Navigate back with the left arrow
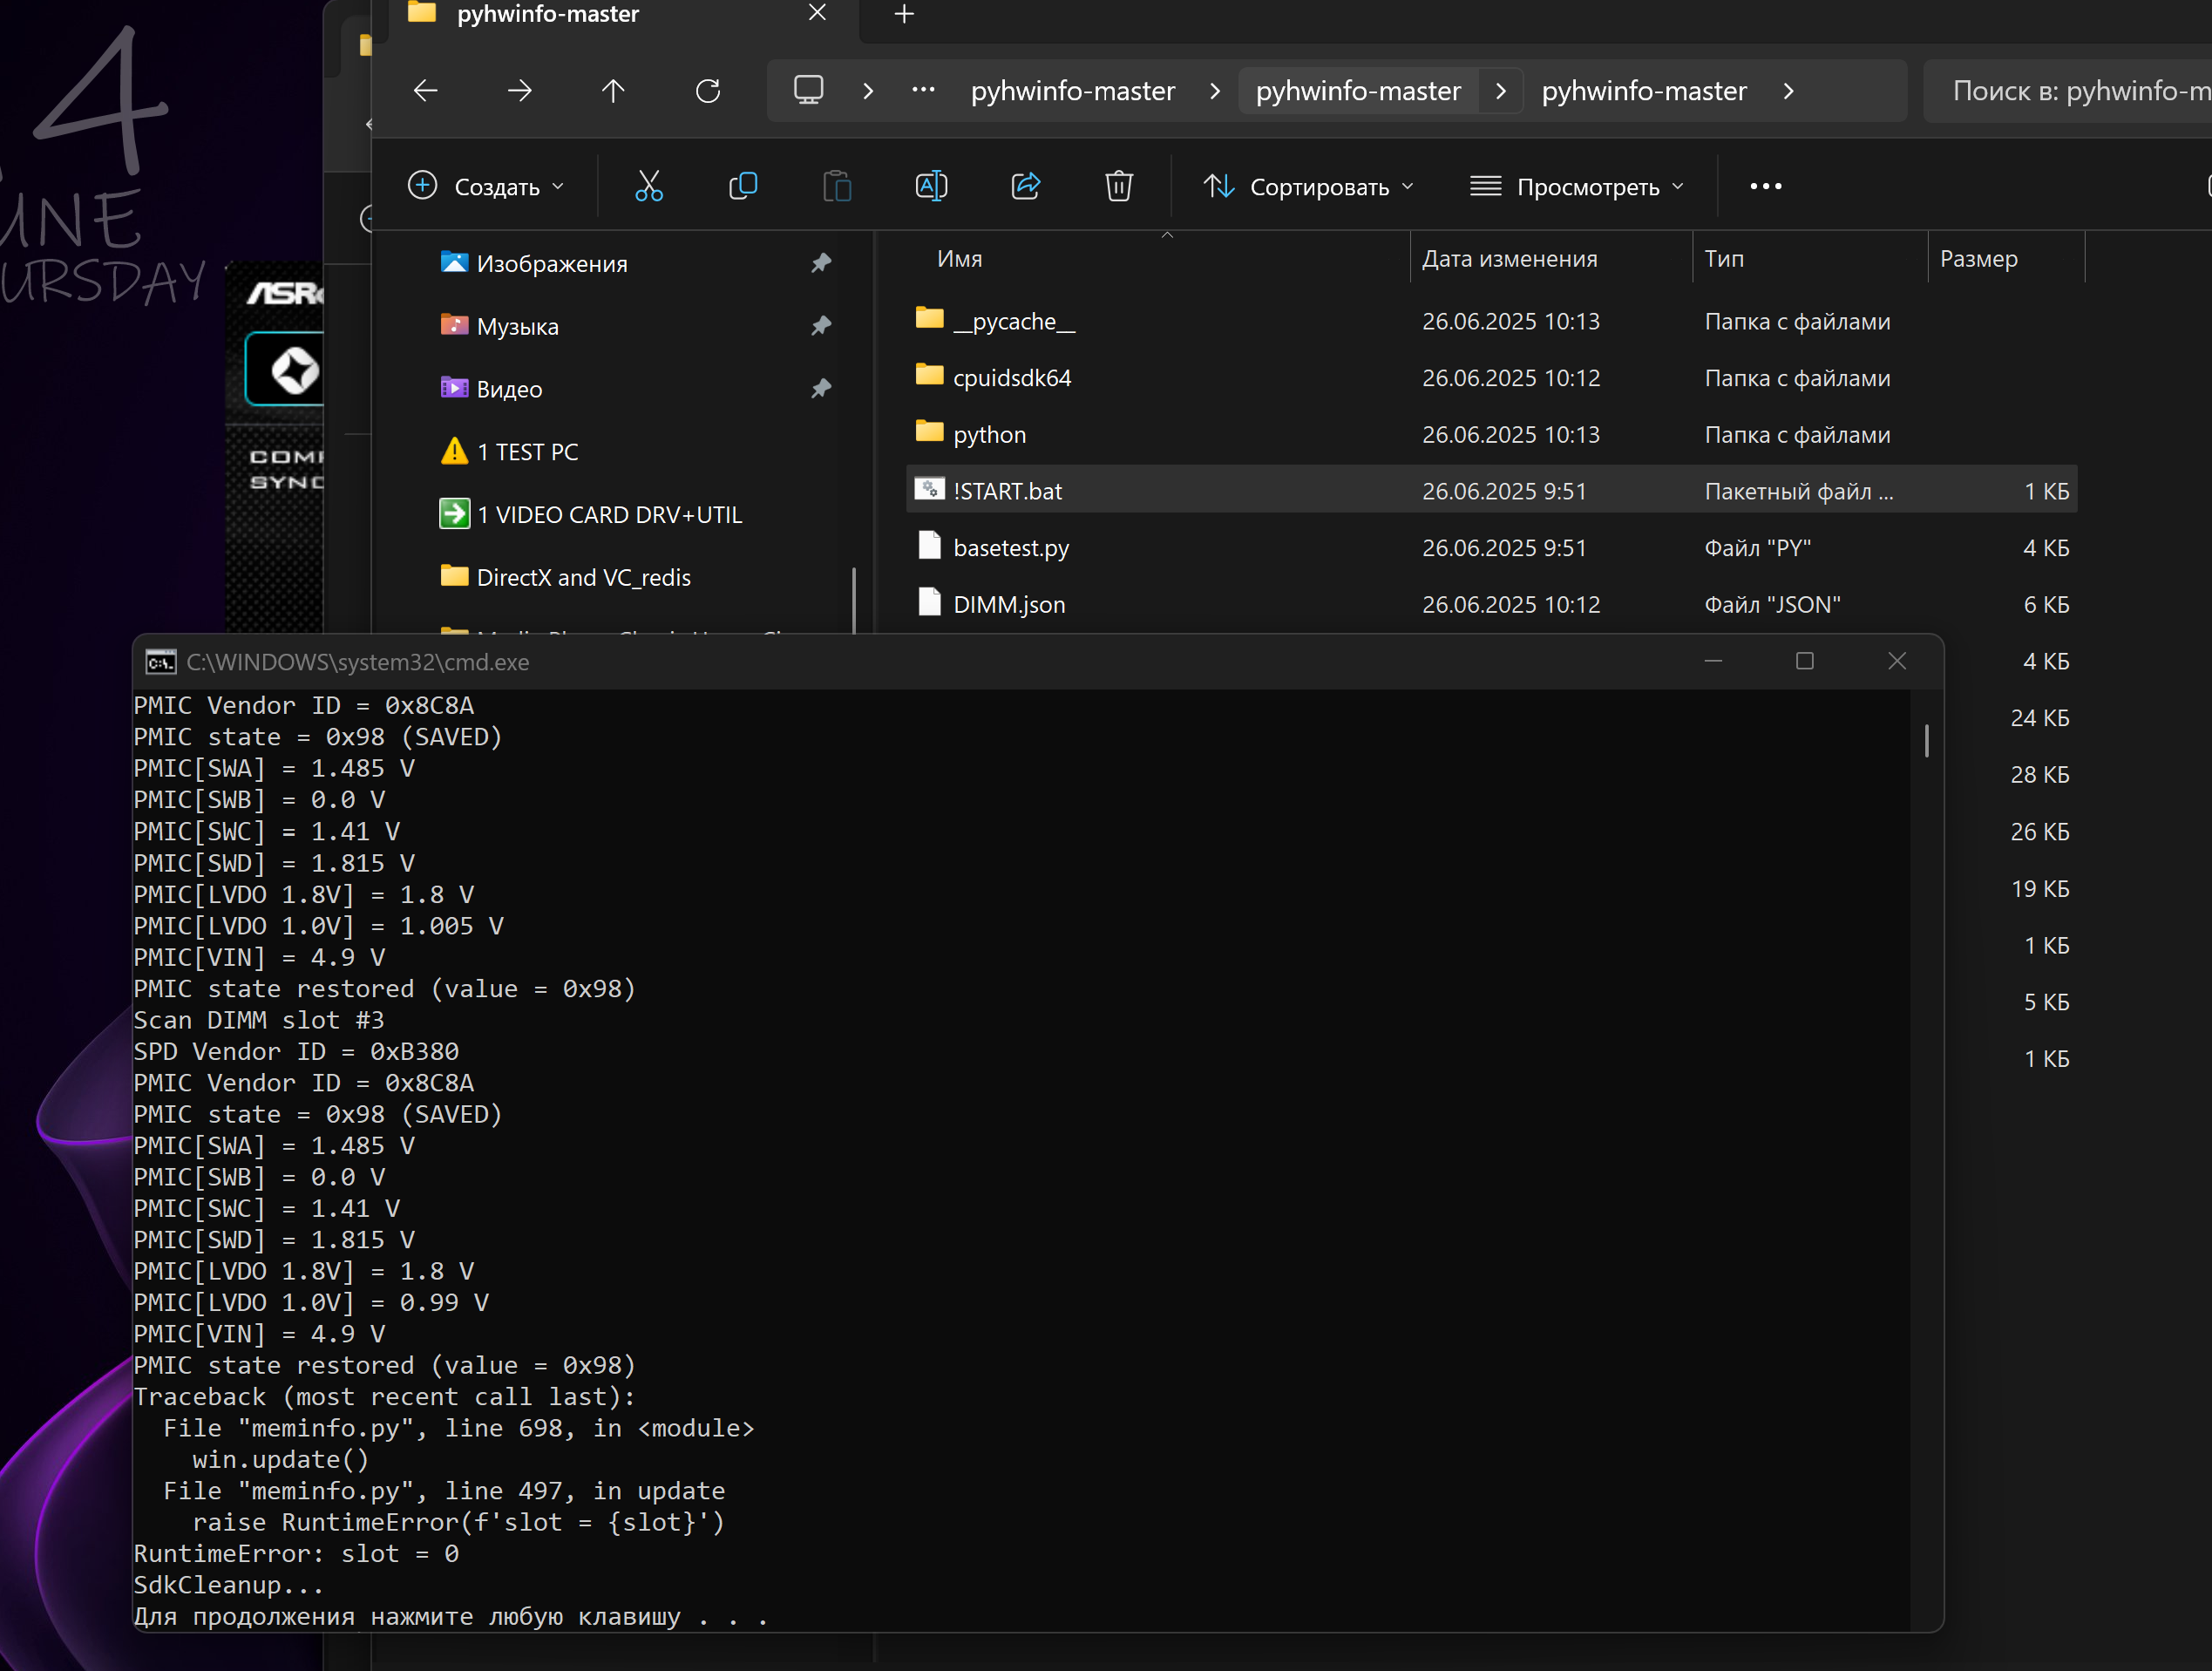The width and height of the screenshot is (2212, 1671). tap(426, 91)
